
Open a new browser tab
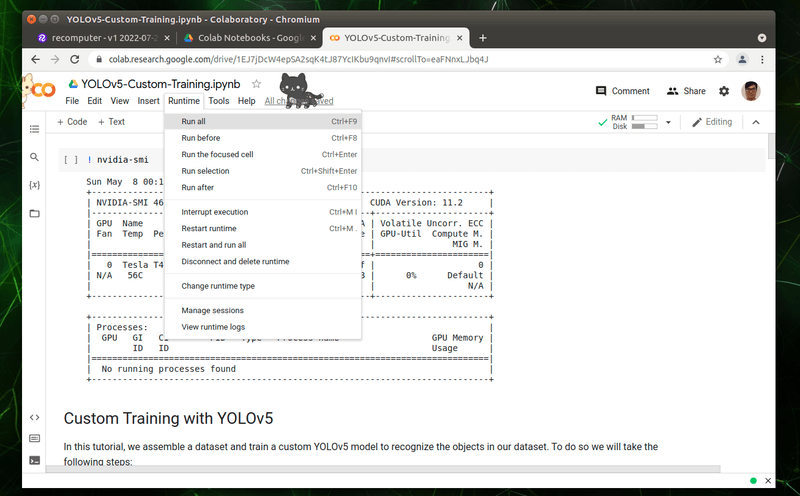(x=483, y=38)
